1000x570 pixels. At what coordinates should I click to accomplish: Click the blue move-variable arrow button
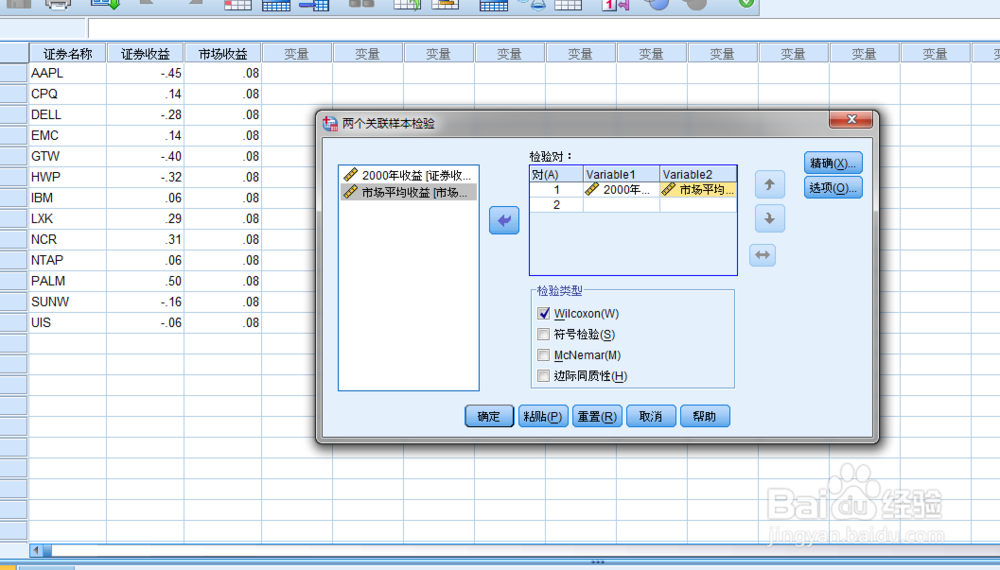[504, 221]
